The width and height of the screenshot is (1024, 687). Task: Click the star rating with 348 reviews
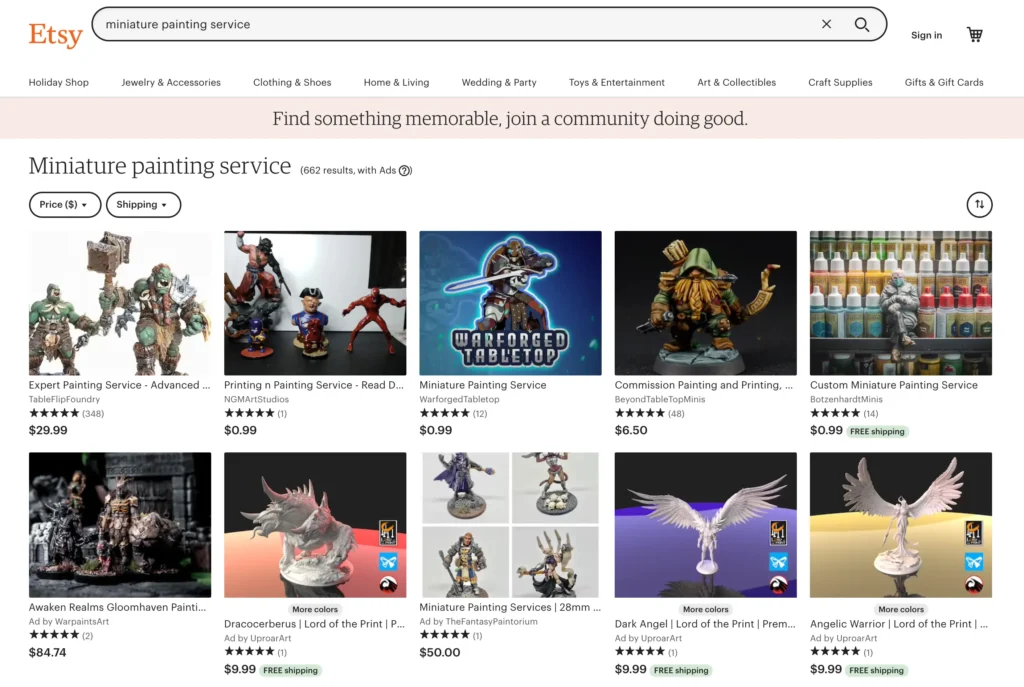[x=67, y=413]
